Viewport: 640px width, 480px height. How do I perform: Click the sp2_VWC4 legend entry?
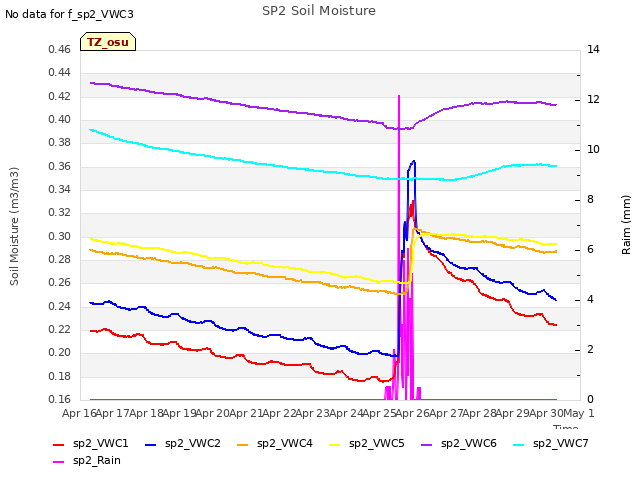pos(275,443)
